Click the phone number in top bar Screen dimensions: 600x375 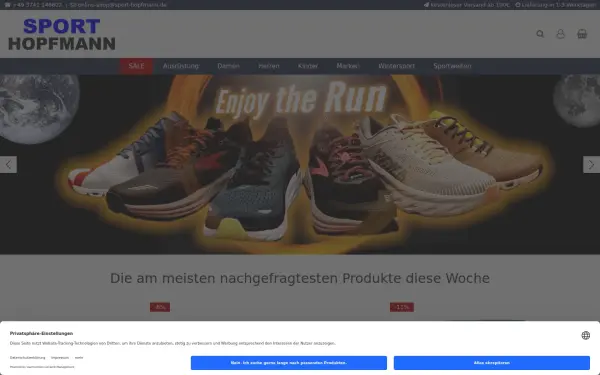click(x=38, y=5)
